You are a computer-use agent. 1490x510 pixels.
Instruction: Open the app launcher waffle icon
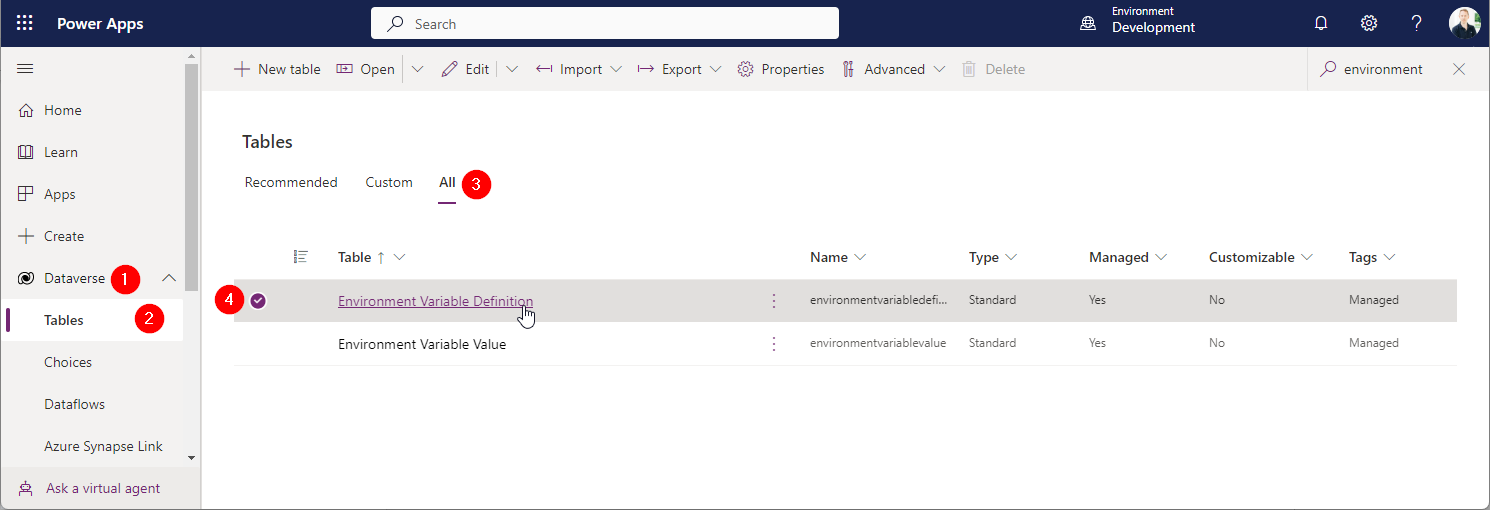25,23
